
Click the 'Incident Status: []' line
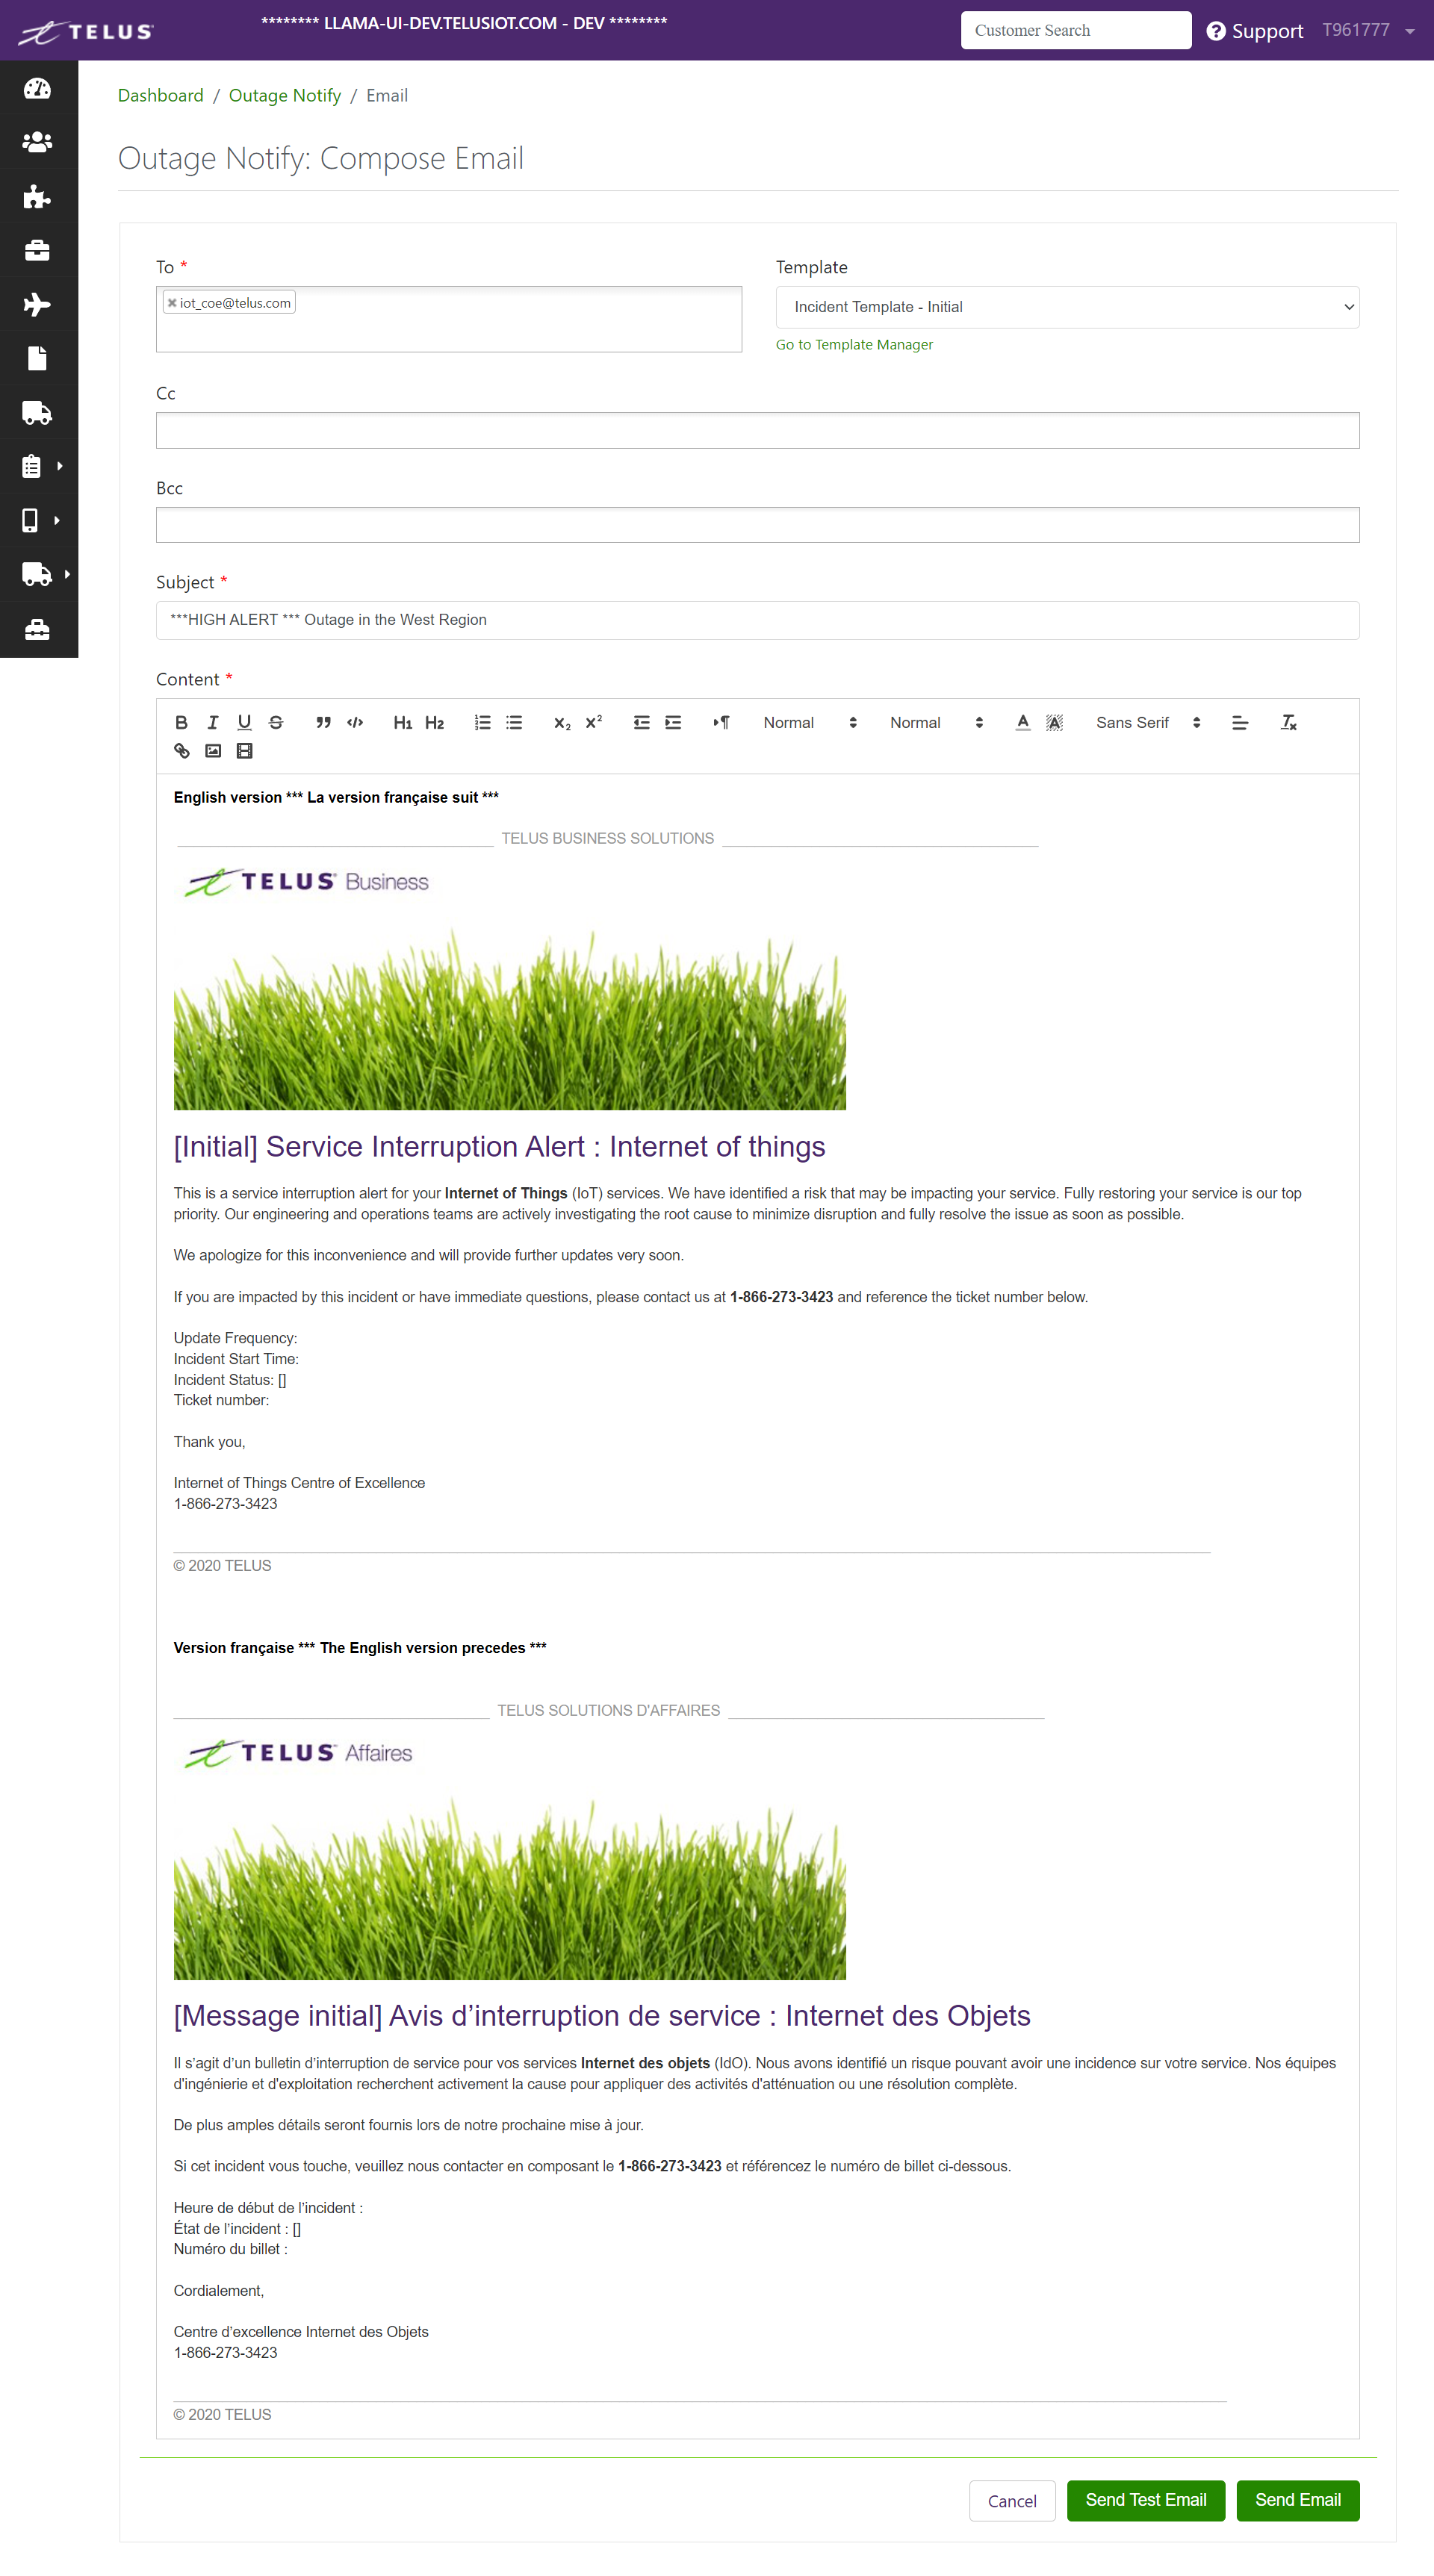(230, 1379)
